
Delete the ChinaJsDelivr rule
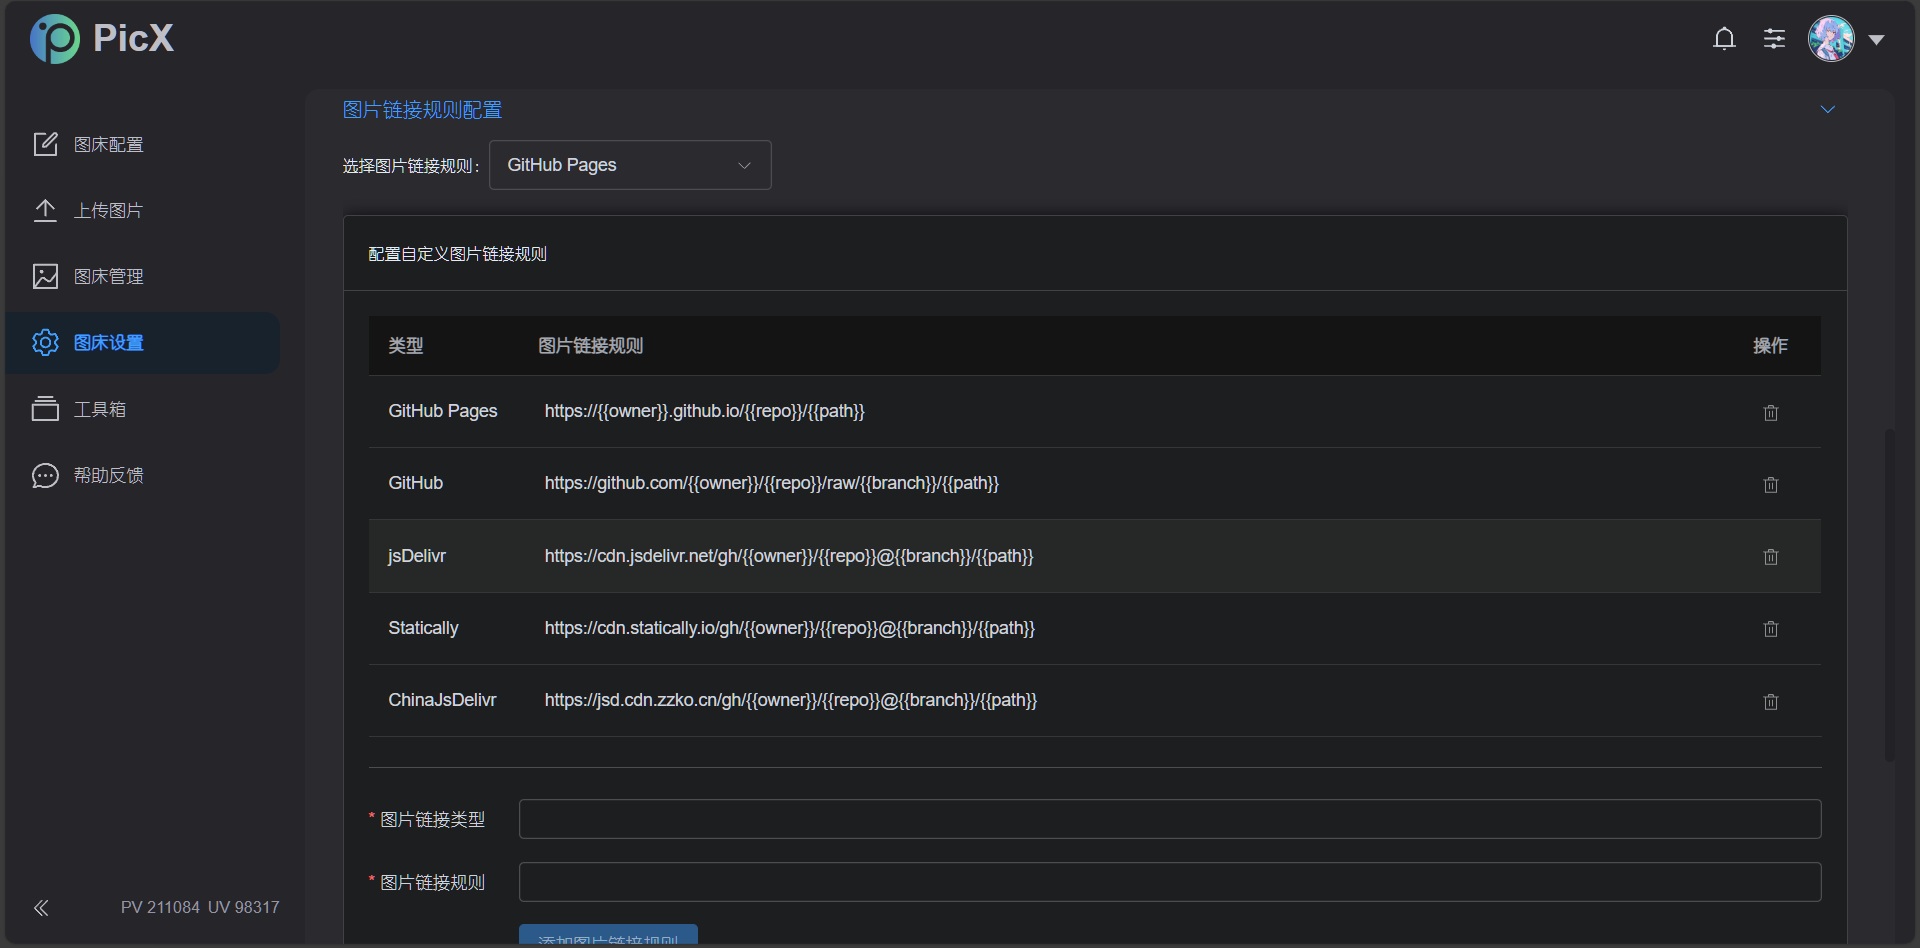pos(1771,702)
